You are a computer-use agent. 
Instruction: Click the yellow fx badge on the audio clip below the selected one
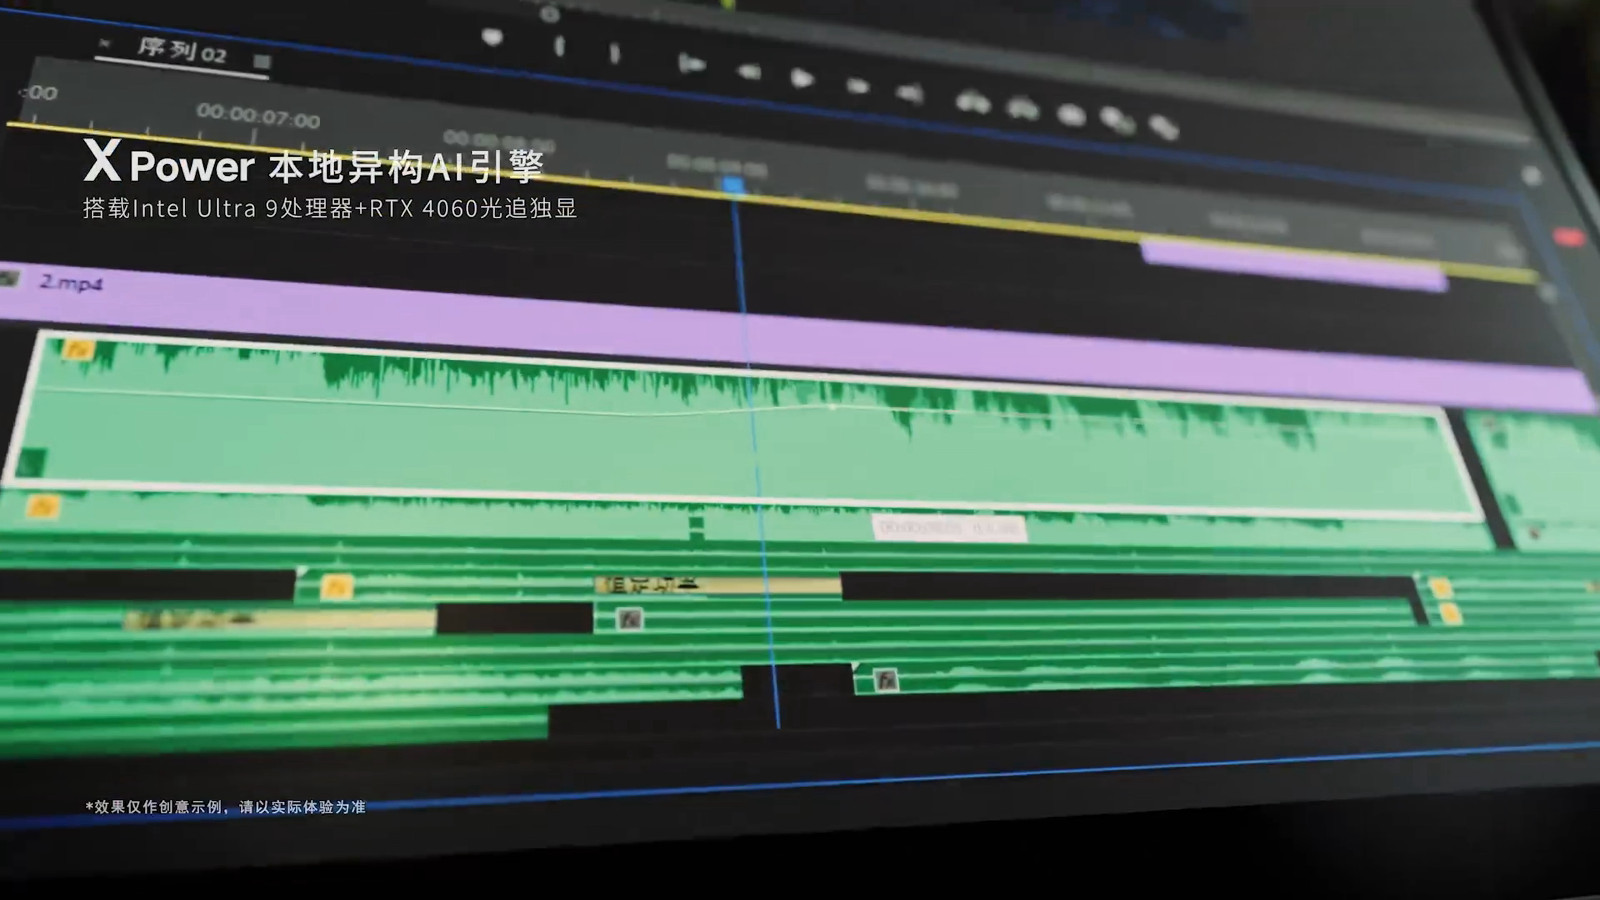[x=42, y=506]
